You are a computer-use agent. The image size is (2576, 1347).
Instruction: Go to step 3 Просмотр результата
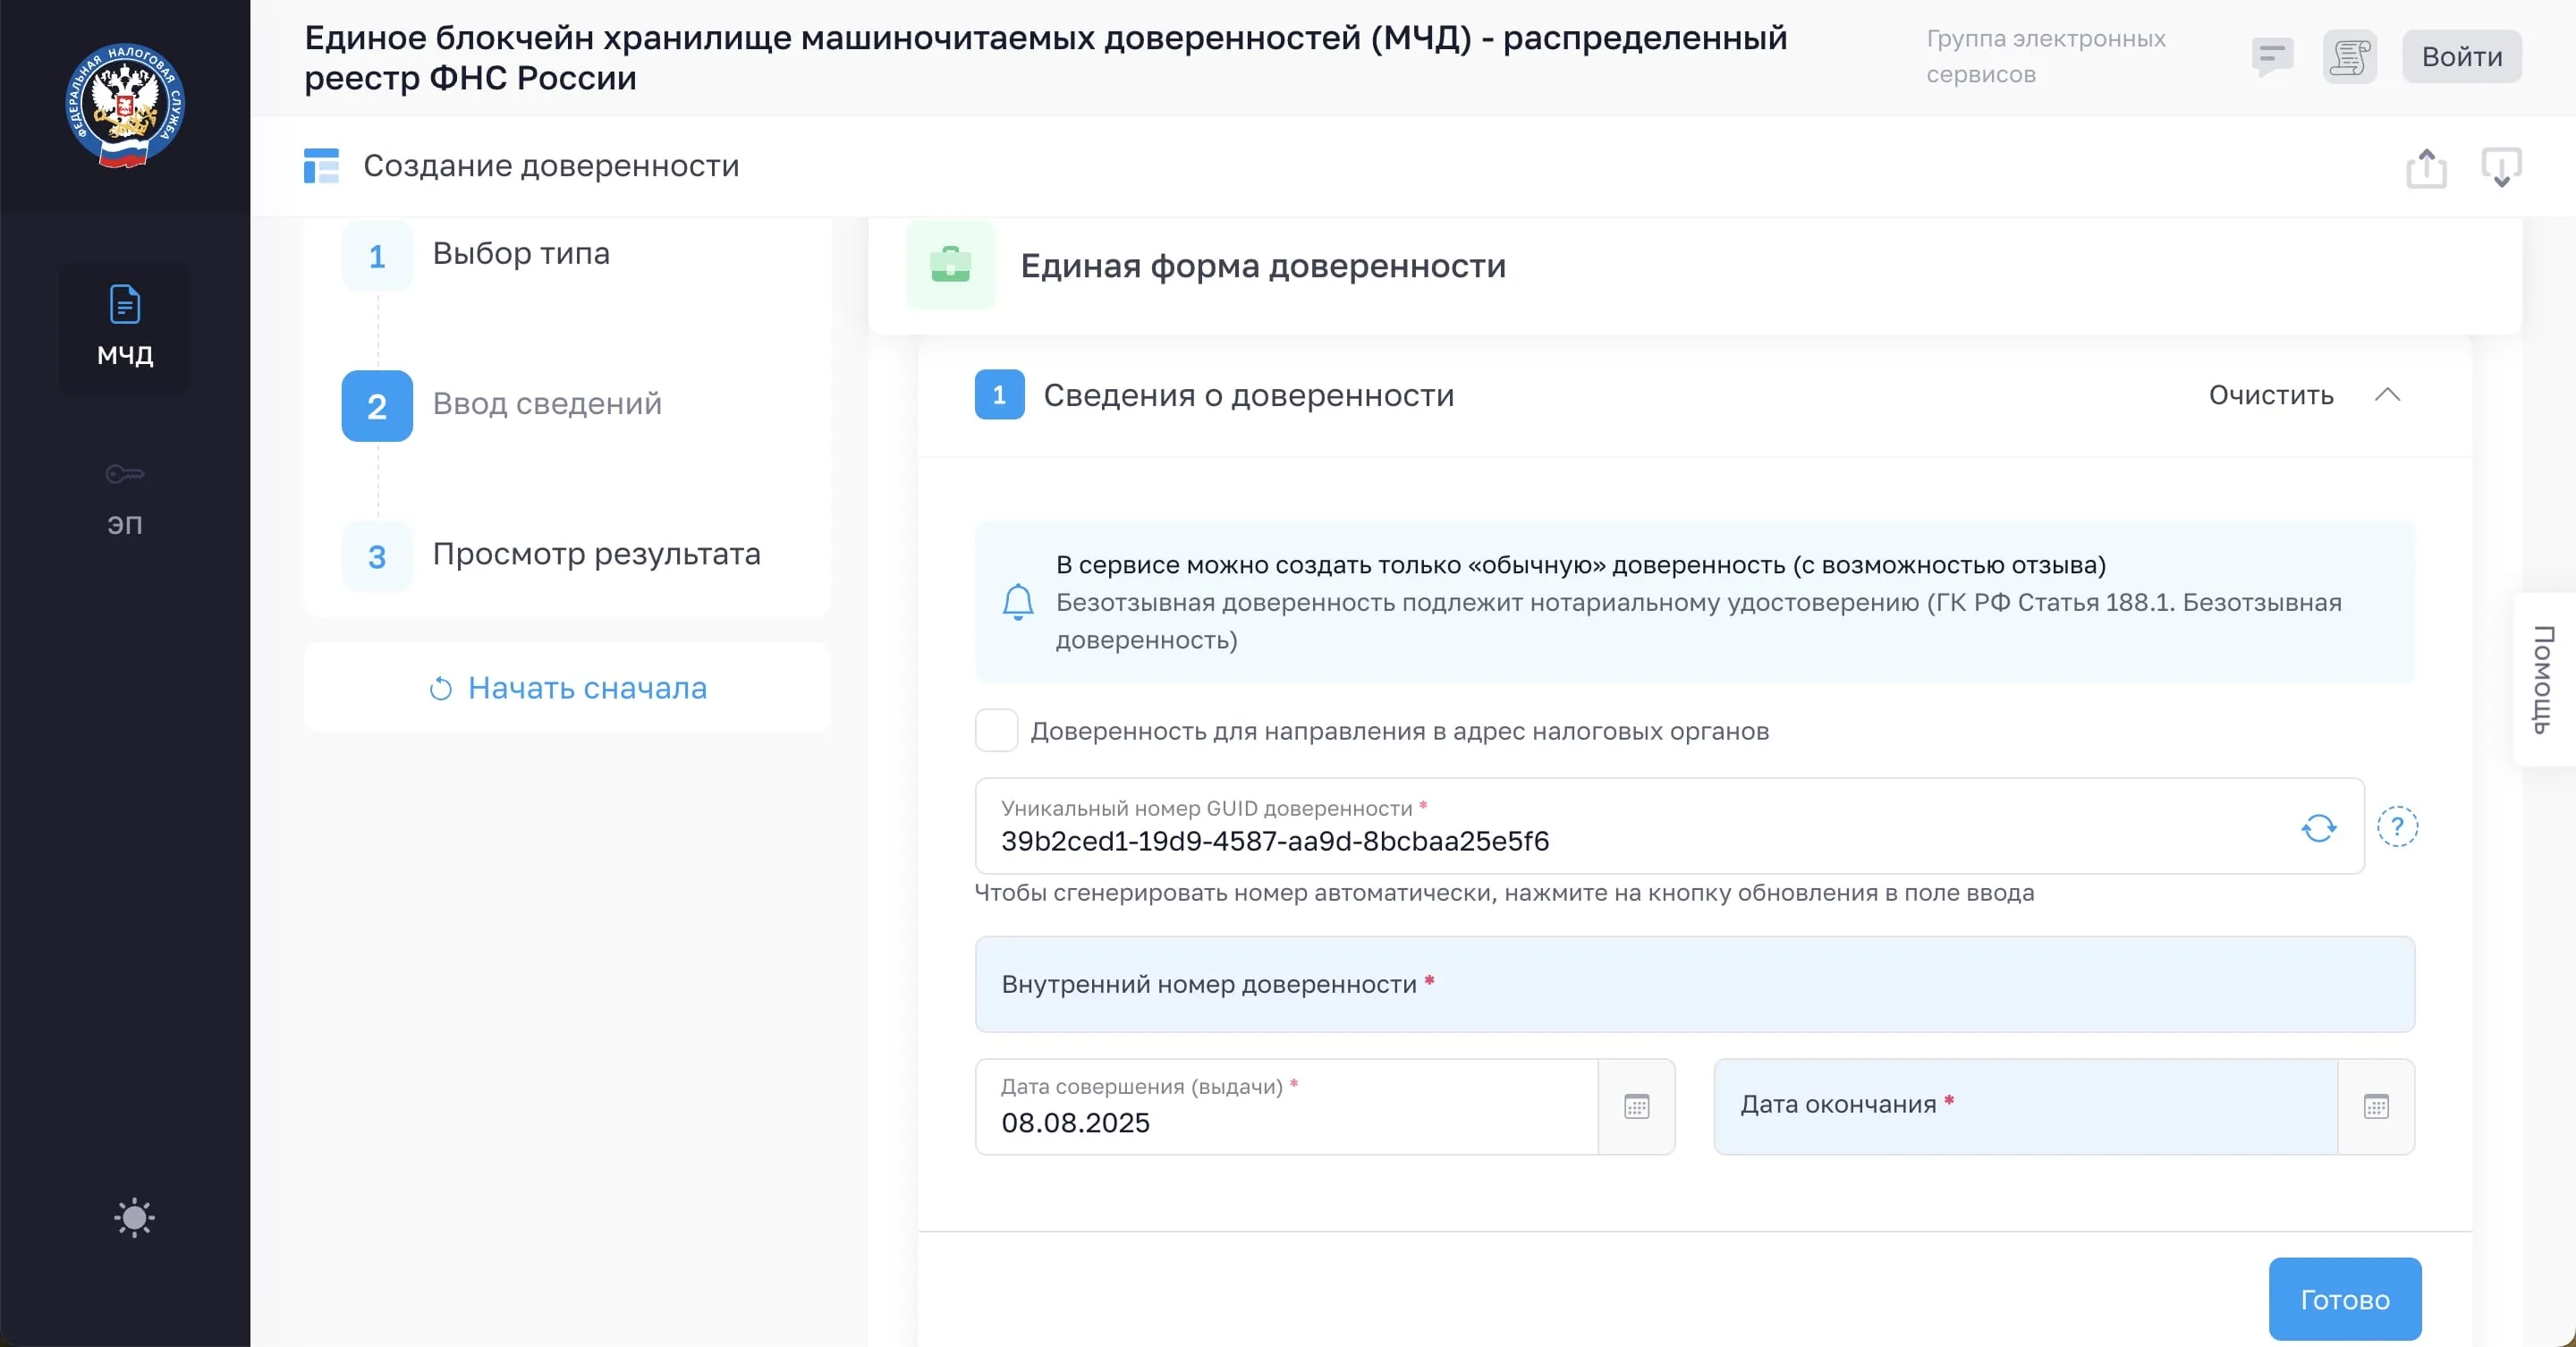596,554
